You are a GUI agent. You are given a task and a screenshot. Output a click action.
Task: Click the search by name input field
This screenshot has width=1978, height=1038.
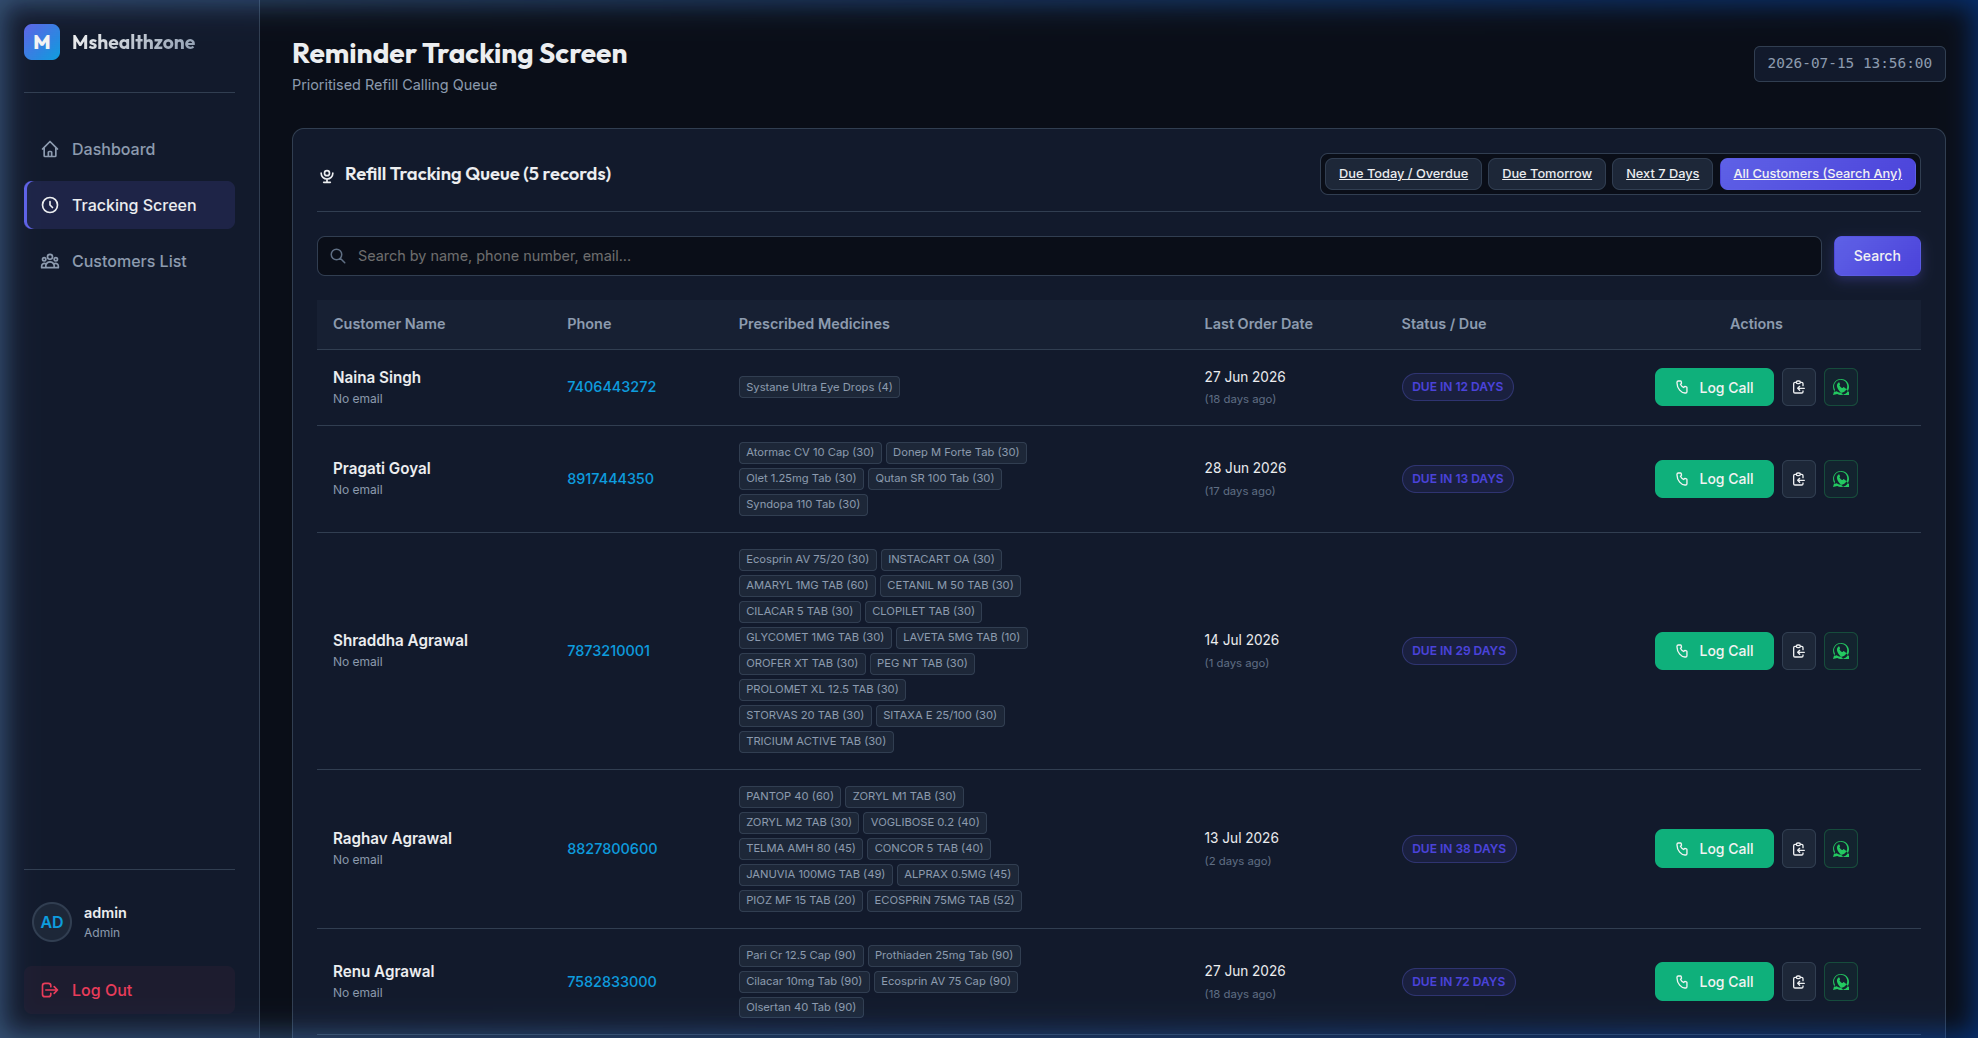point(1068,256)
